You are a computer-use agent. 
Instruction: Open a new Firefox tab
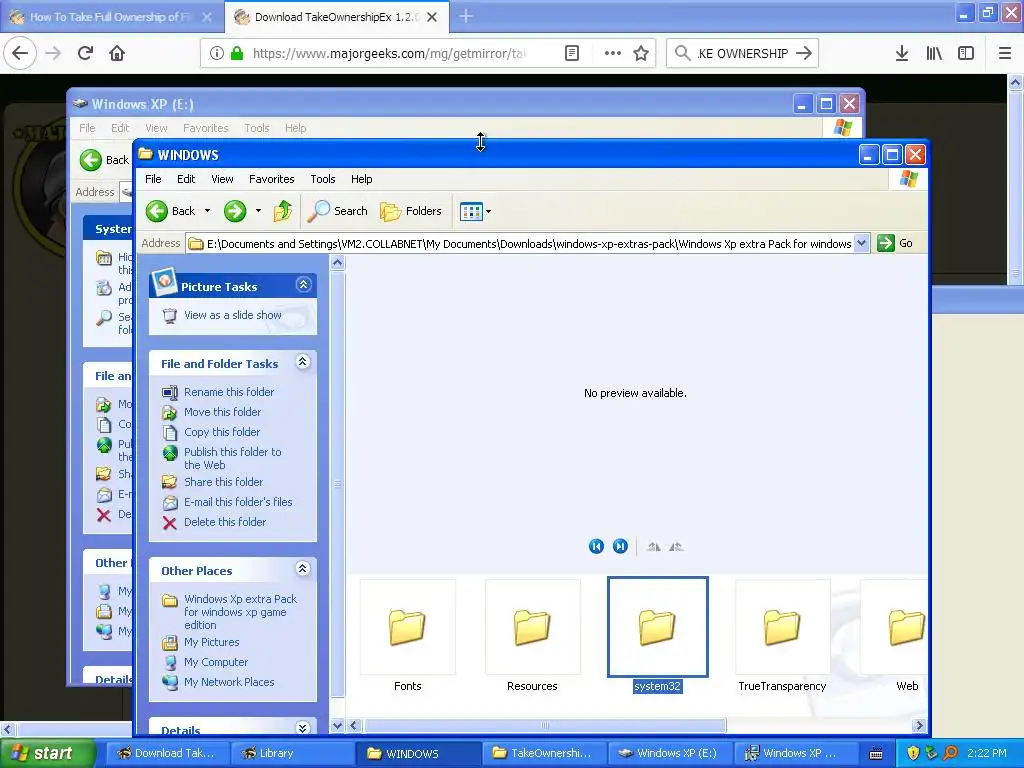pos(466,16)
